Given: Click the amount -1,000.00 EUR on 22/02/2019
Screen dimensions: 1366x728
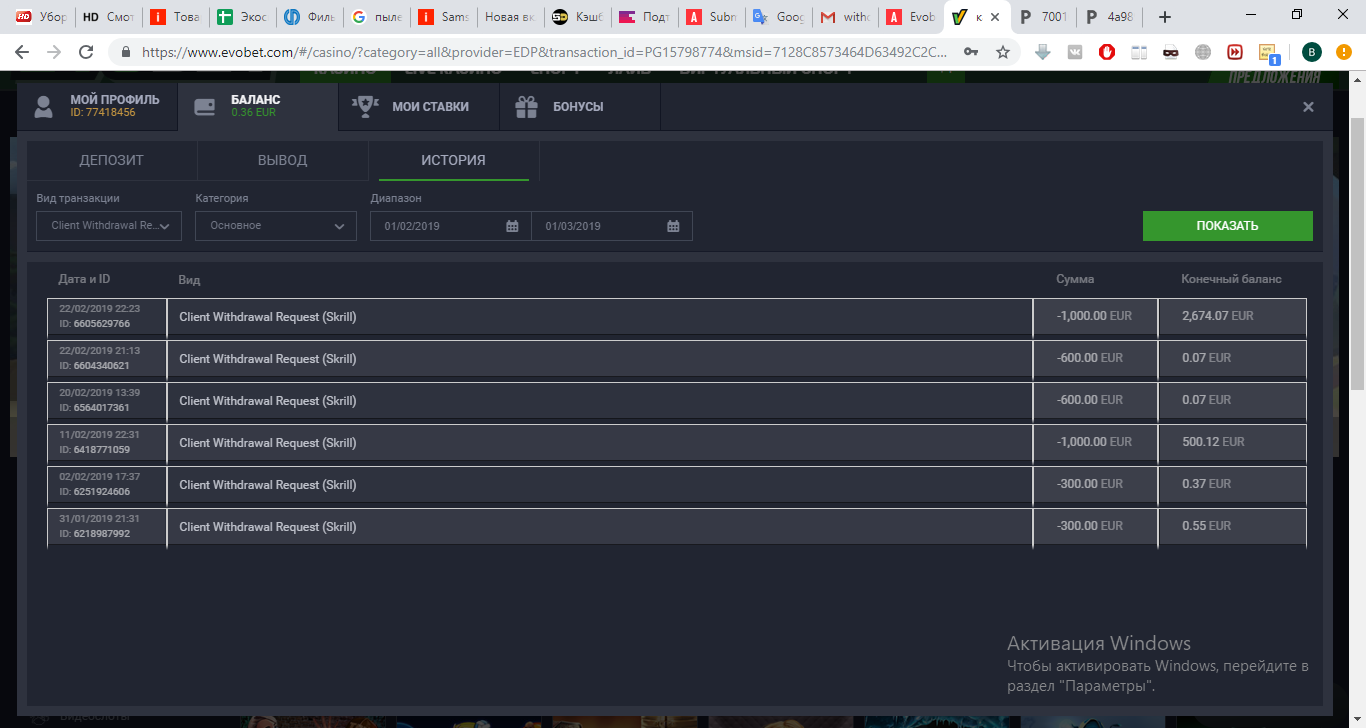Looking at the screenshot, I should pyautogui.click(x=1094, y=316).
